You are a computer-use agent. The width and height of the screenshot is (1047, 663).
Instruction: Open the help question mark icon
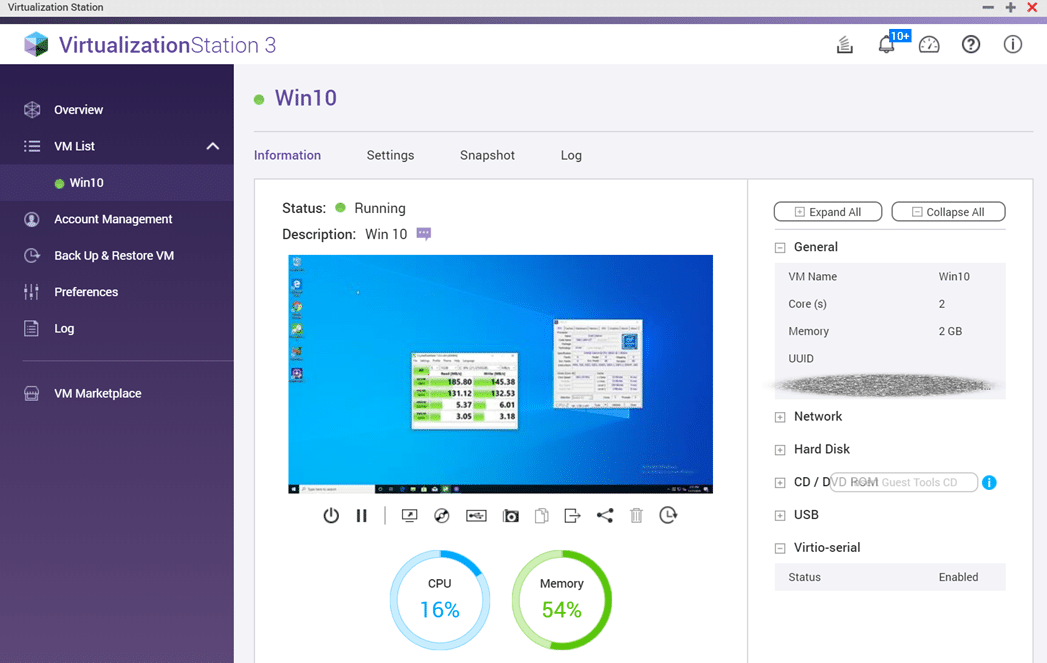click(x=971, y=45)
